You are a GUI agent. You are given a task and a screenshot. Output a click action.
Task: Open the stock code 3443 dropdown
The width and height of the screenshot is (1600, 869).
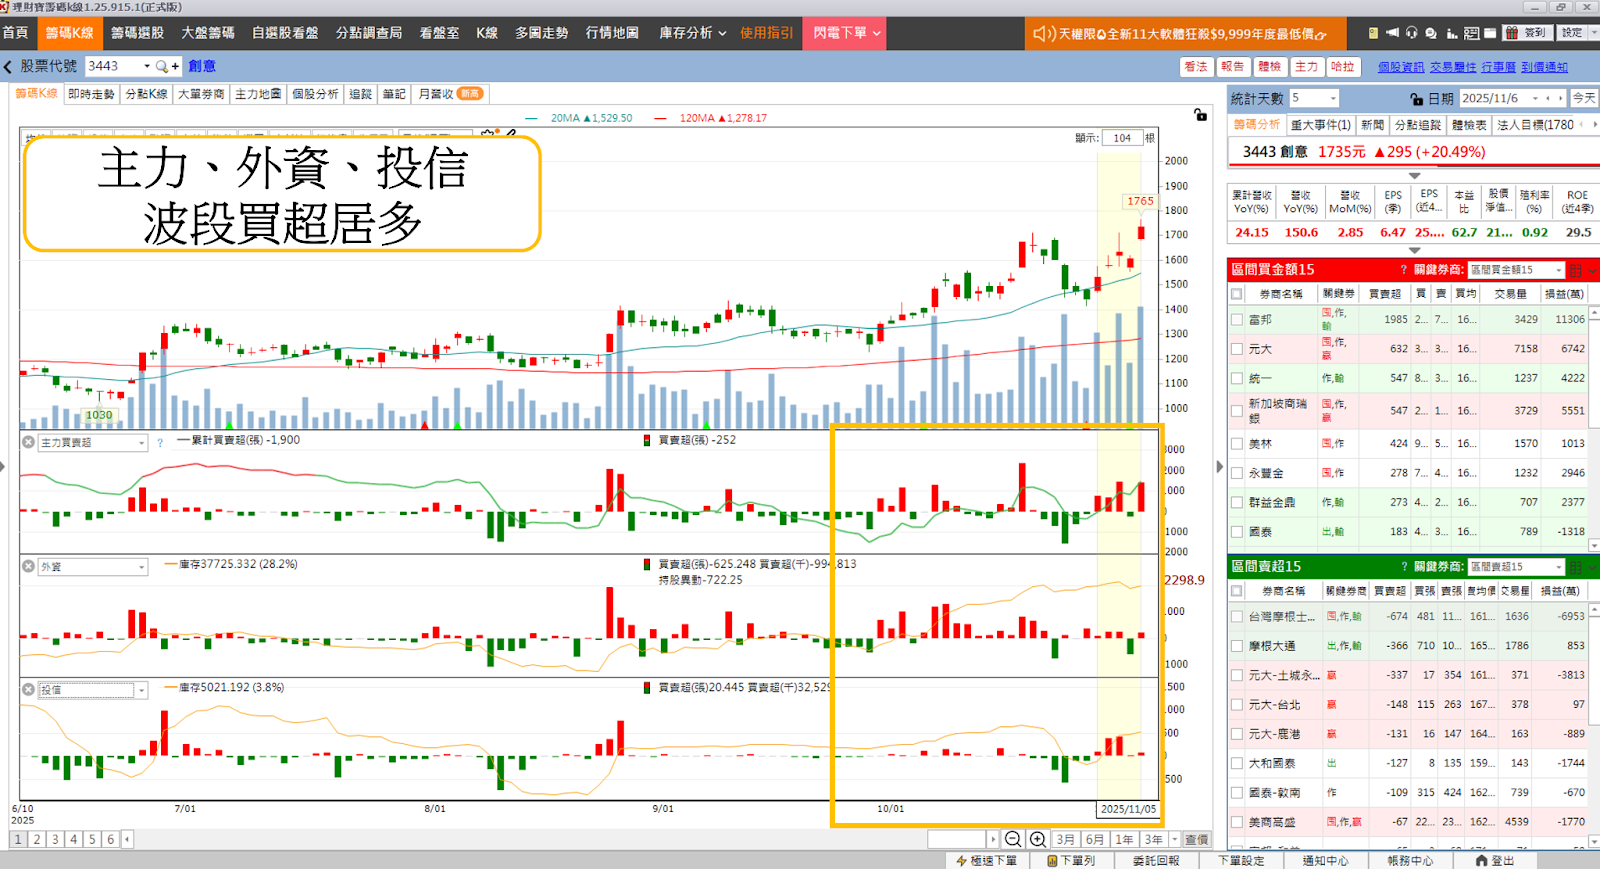[147, 66]
